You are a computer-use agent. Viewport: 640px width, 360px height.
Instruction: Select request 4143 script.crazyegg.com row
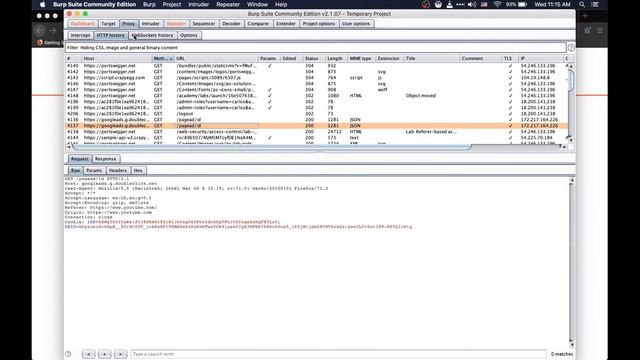(x=316, y=78)
